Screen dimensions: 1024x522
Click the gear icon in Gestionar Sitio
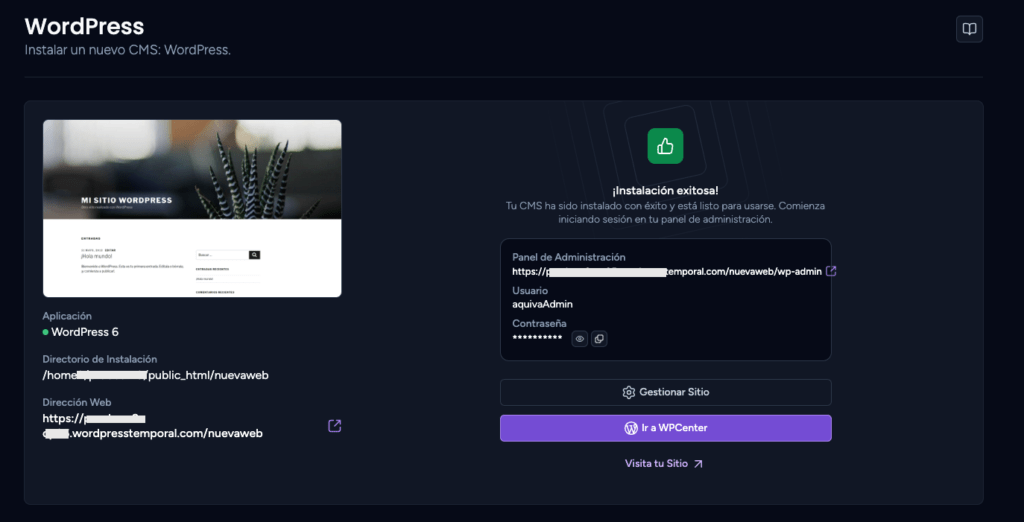tap(628, 393)
